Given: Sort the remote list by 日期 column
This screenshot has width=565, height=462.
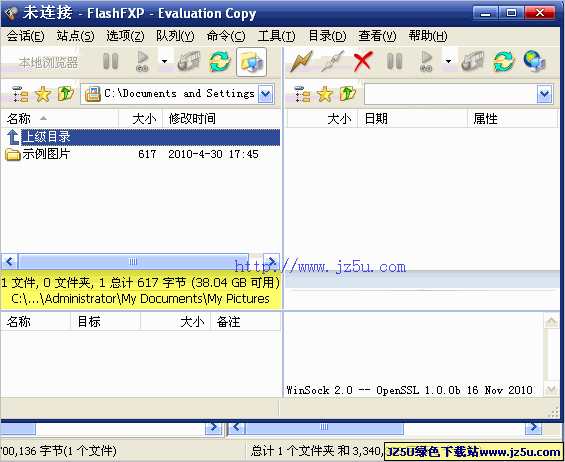Looking at the screenshot, I should 413,119.
